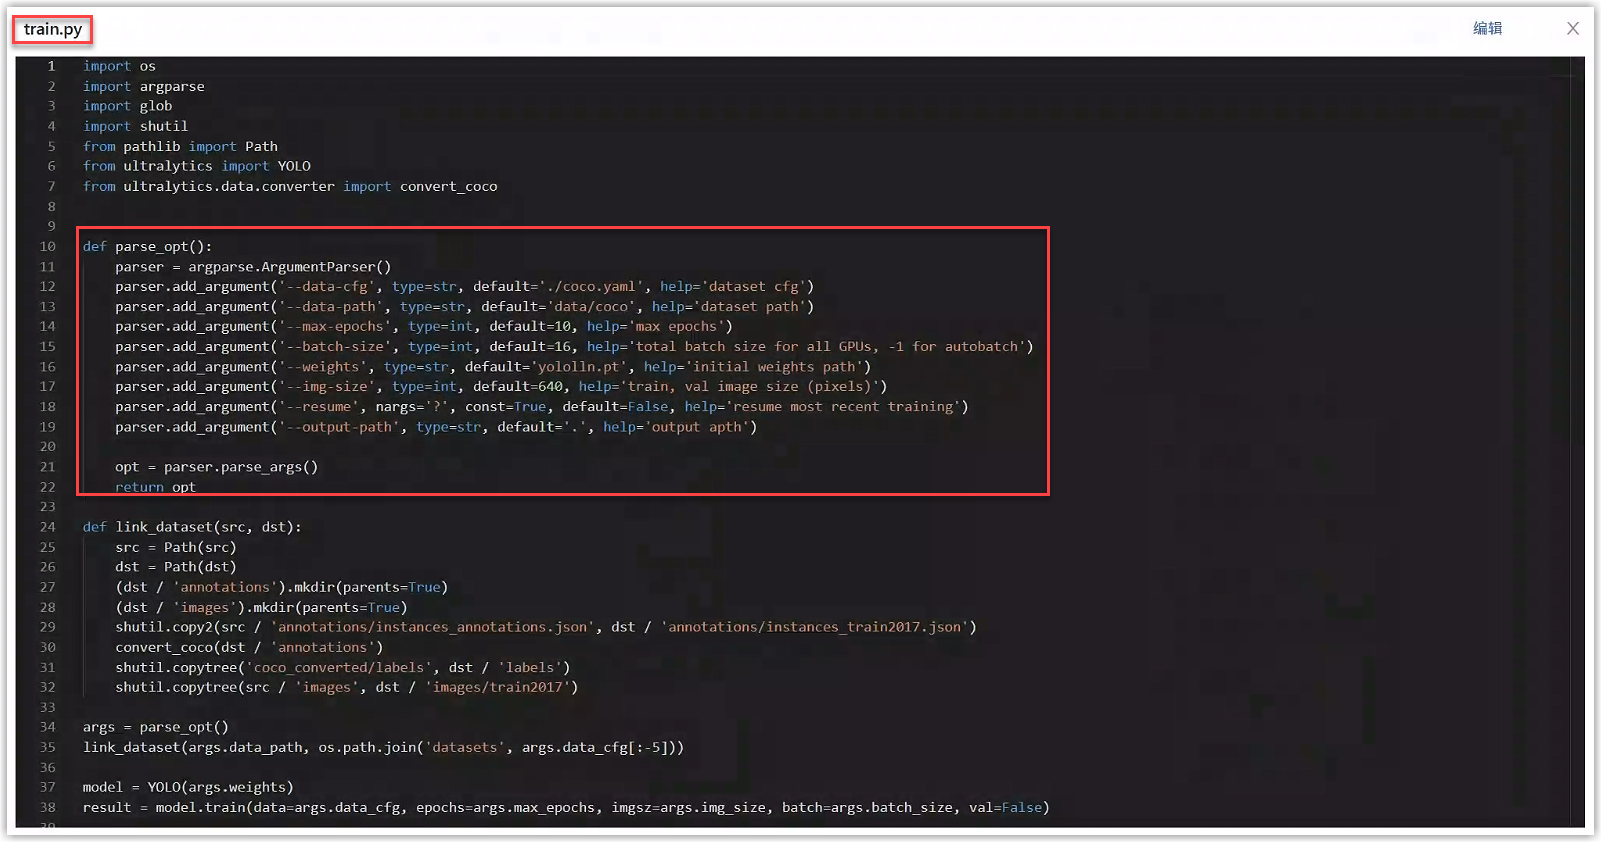Click the '--output-path' argument line
Screen dimensions: 1602x843
[x=436, y=426]
